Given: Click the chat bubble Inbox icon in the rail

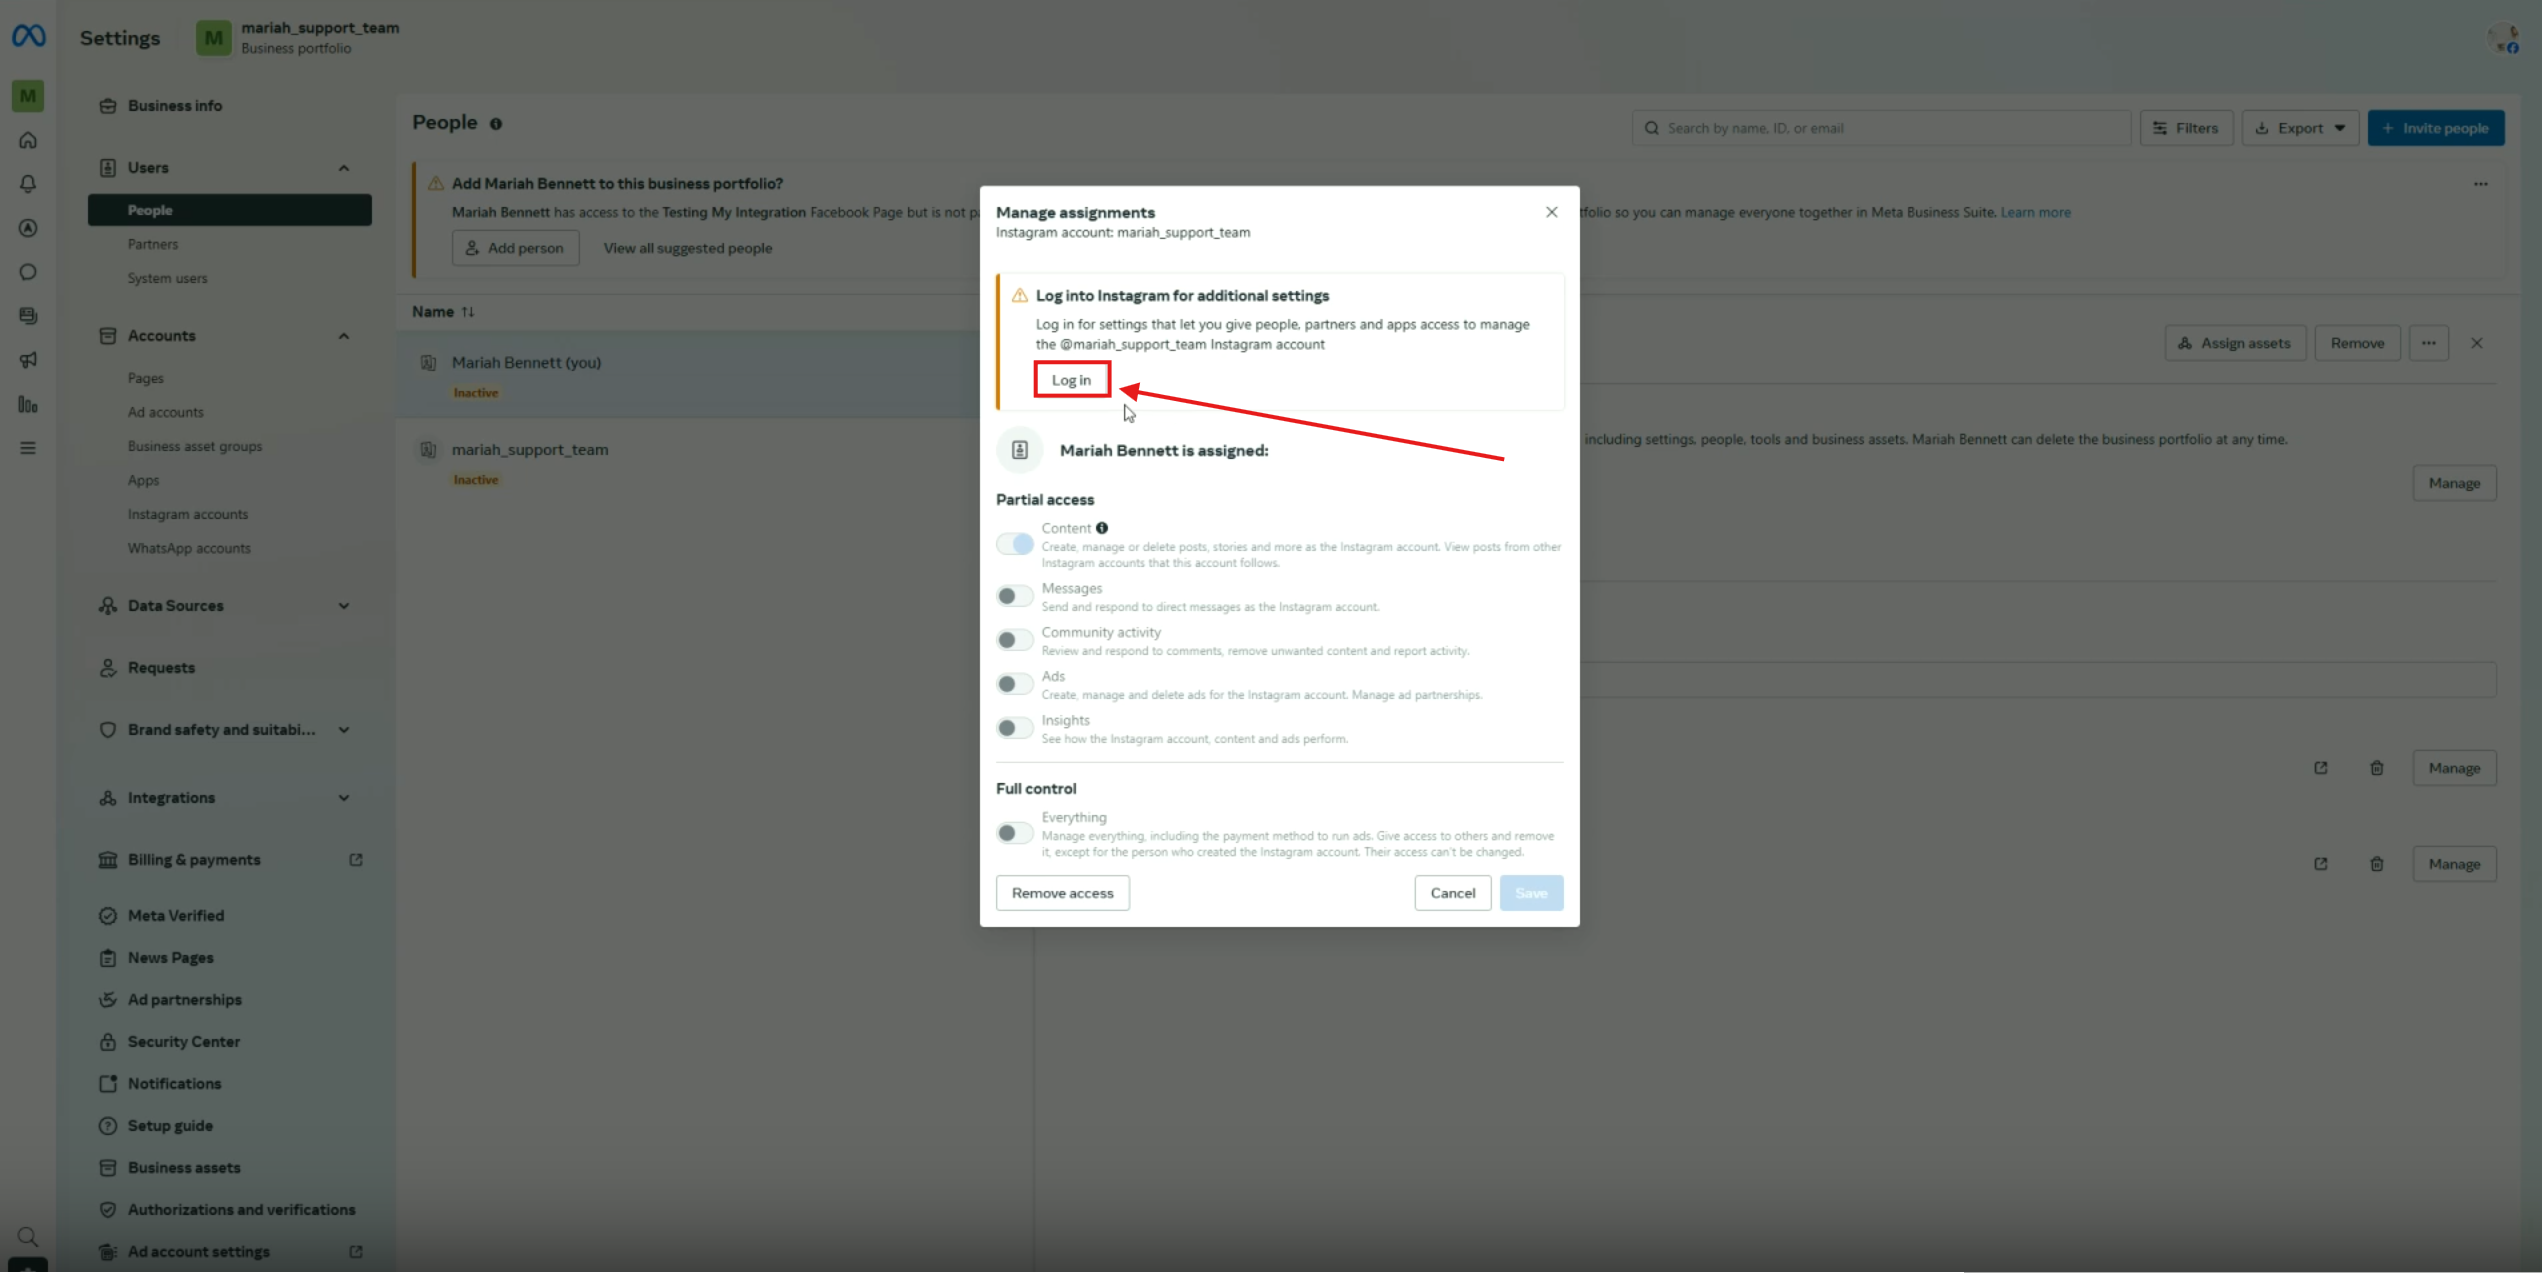Looking at the screenshot, I should point(28,272).
